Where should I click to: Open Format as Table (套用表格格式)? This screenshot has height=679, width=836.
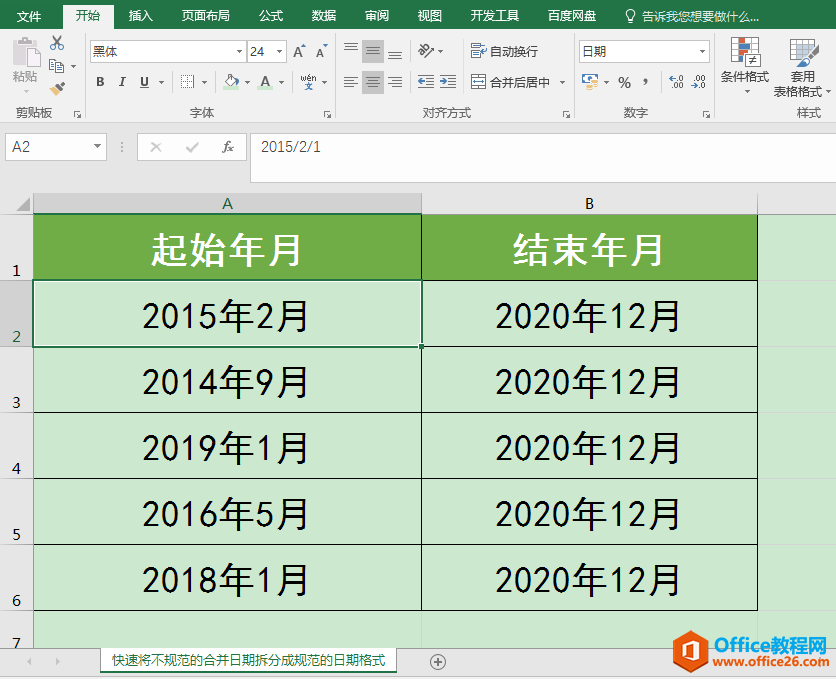[802, 67]
